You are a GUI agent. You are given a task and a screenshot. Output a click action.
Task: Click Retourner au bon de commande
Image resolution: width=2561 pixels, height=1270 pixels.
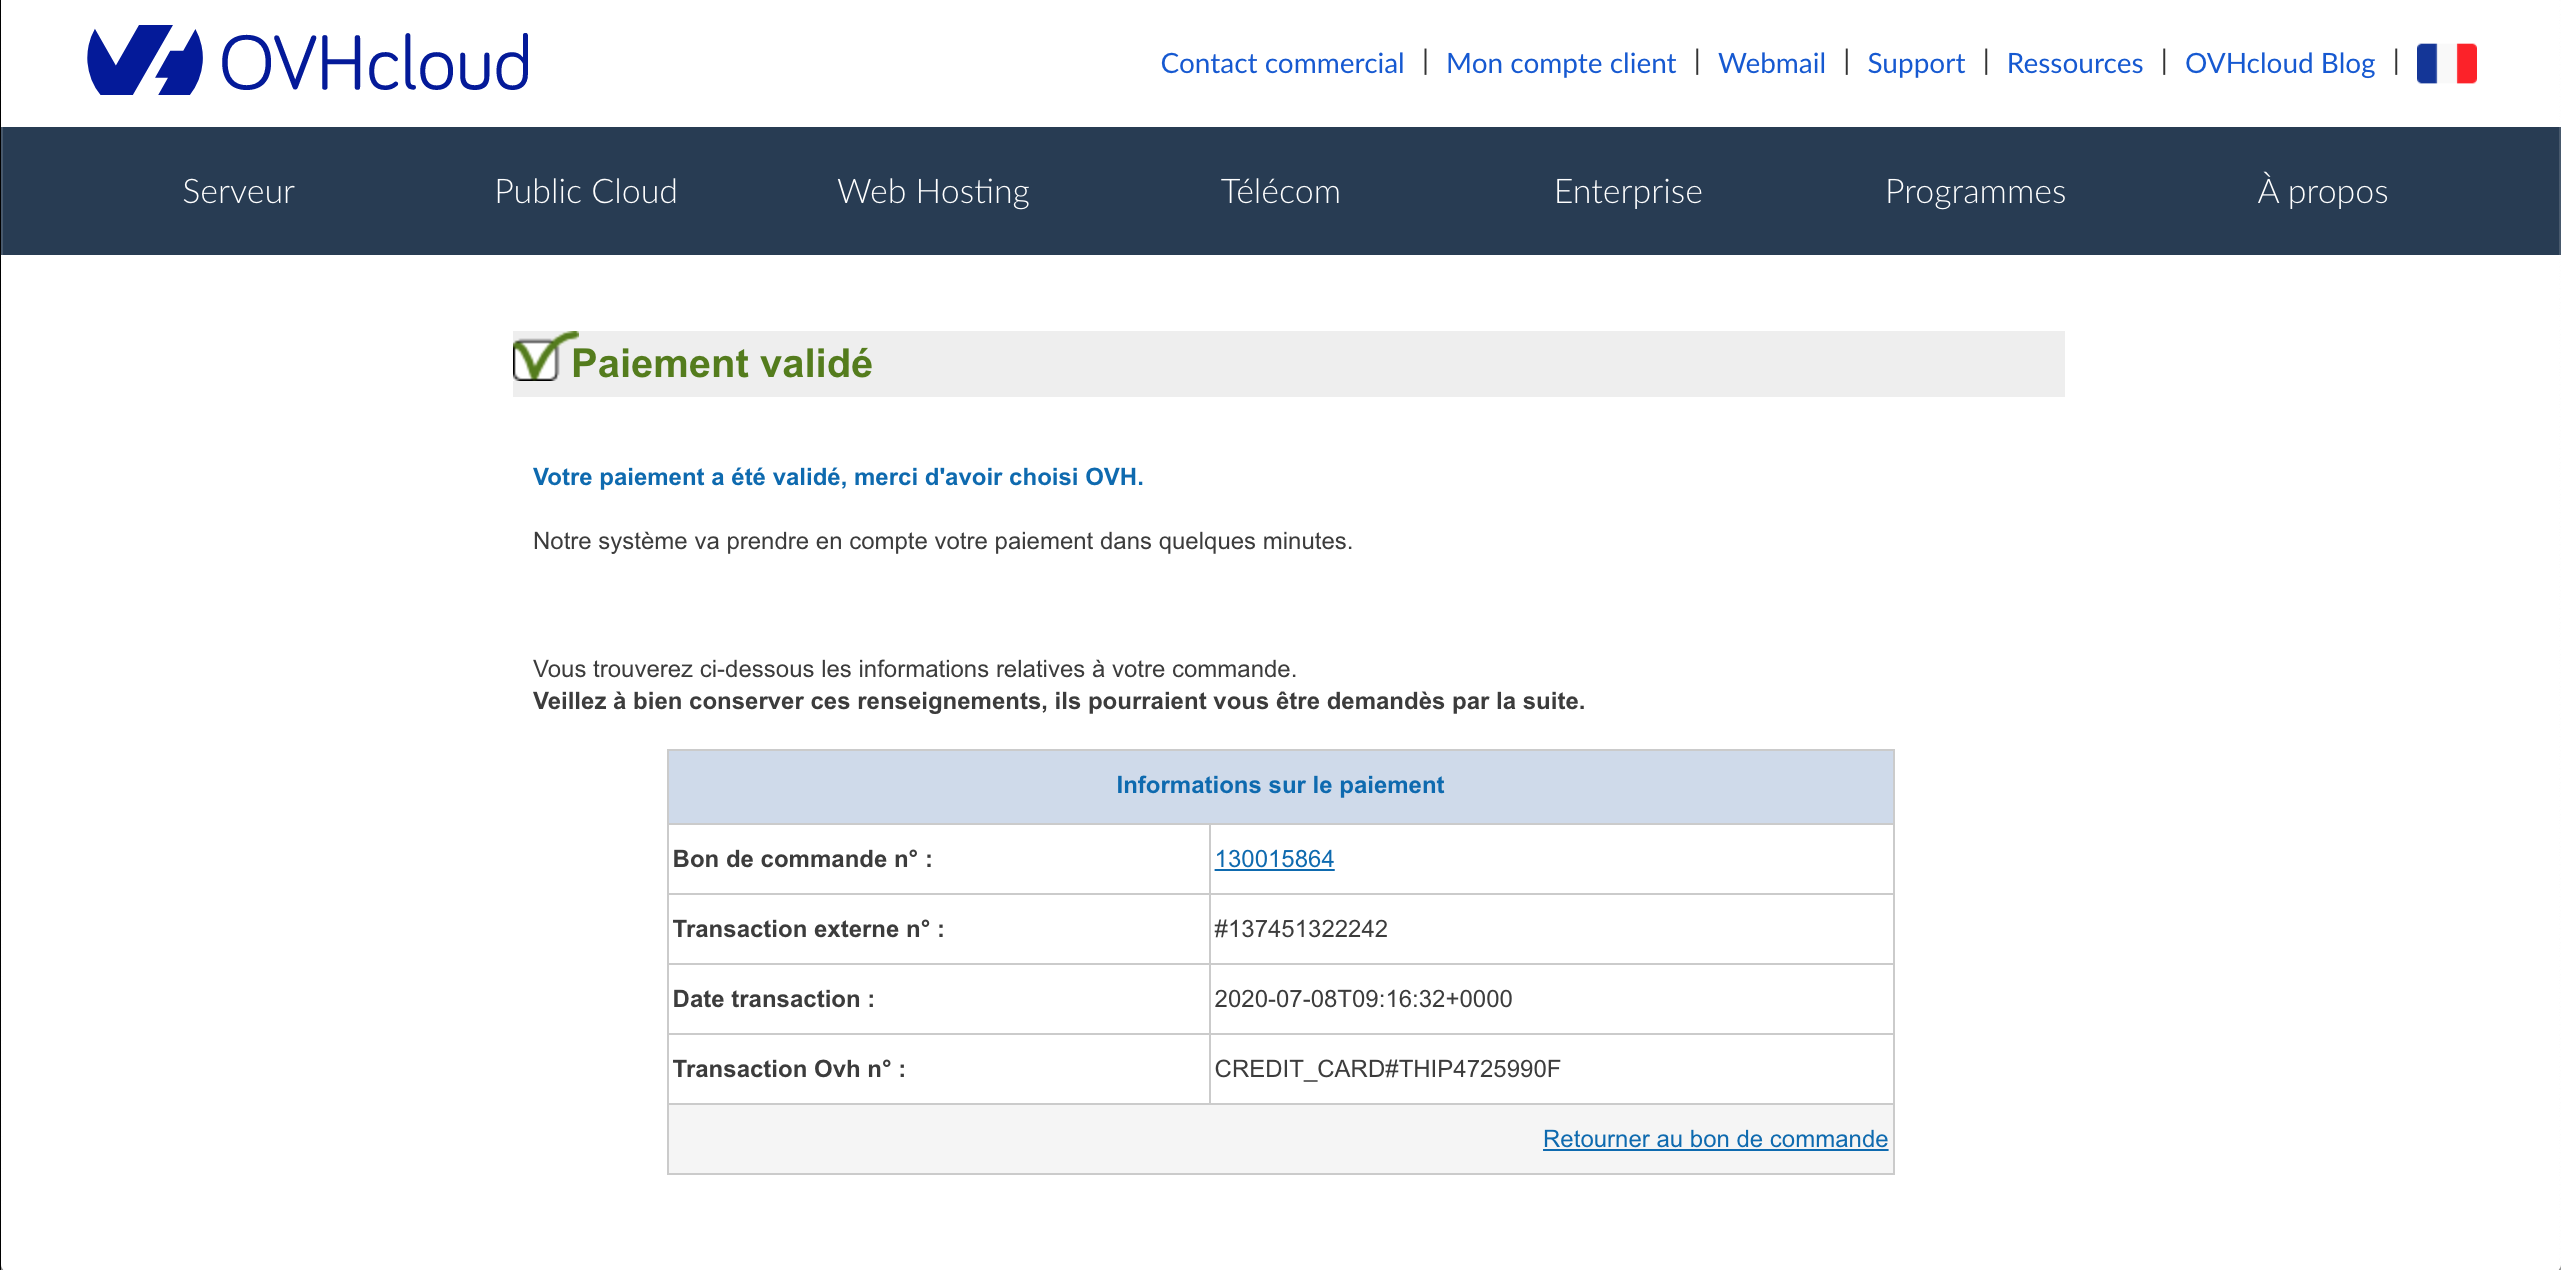(x=1715, y=1139)
